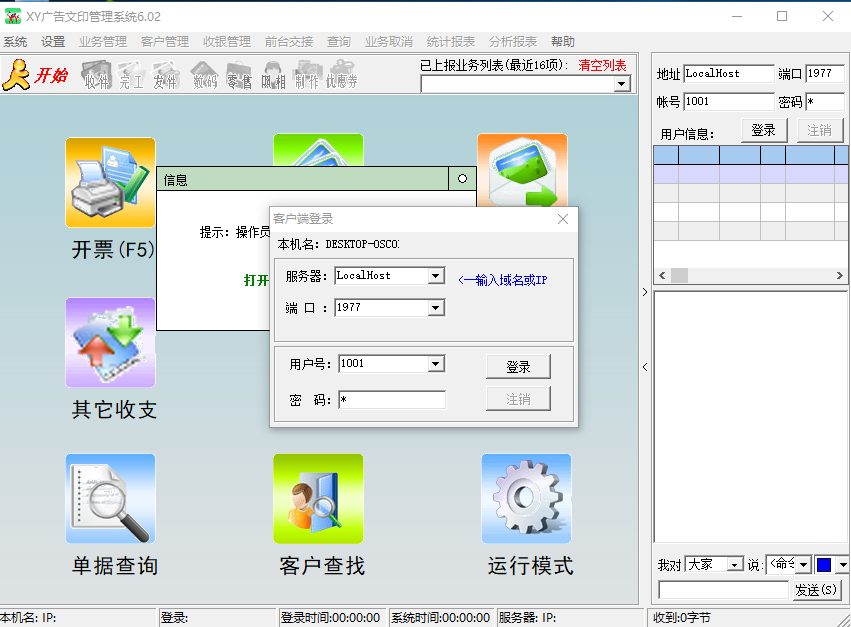
Task: Open the 开票(F5) printer icon
Action: (x=110, y=183)
